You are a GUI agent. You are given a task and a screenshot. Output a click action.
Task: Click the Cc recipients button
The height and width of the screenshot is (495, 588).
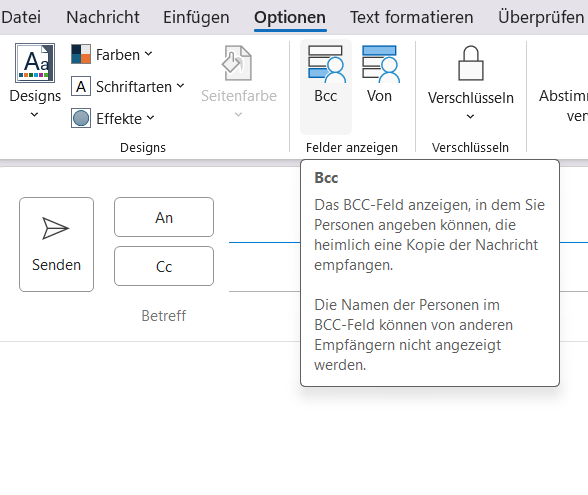coord(164,266)
